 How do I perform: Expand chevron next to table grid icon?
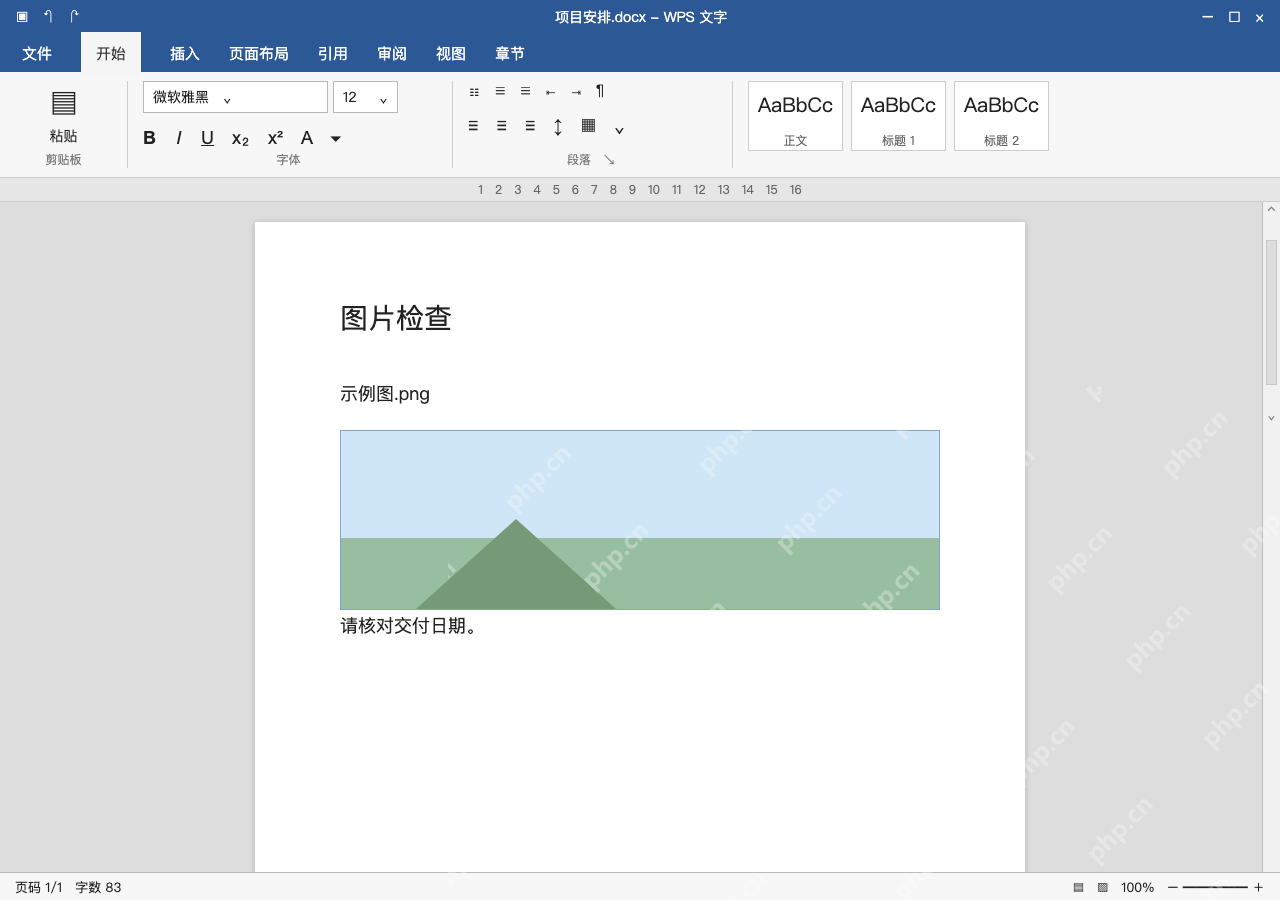click(619, 130)
